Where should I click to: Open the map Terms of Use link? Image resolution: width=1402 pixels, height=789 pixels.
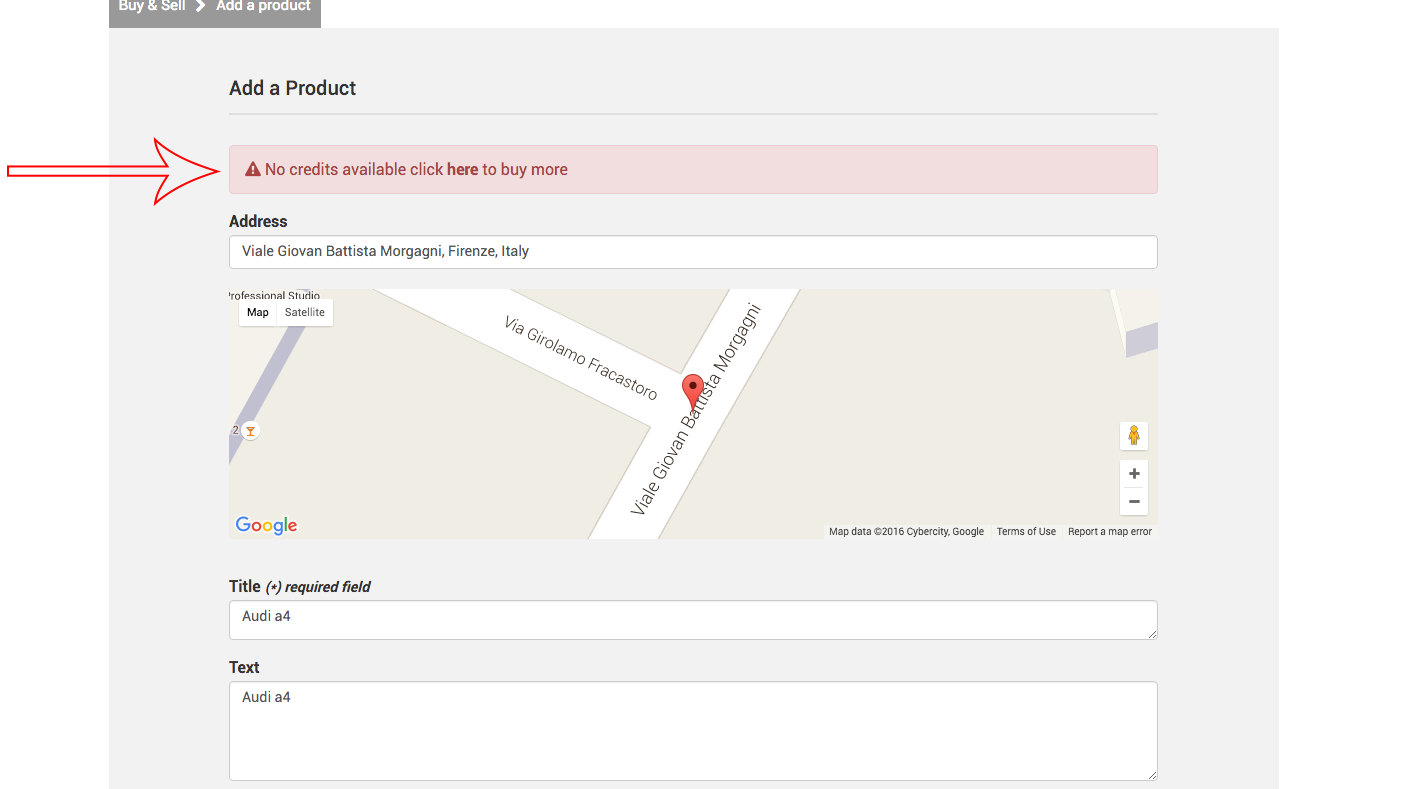(x=1025, y=532)
